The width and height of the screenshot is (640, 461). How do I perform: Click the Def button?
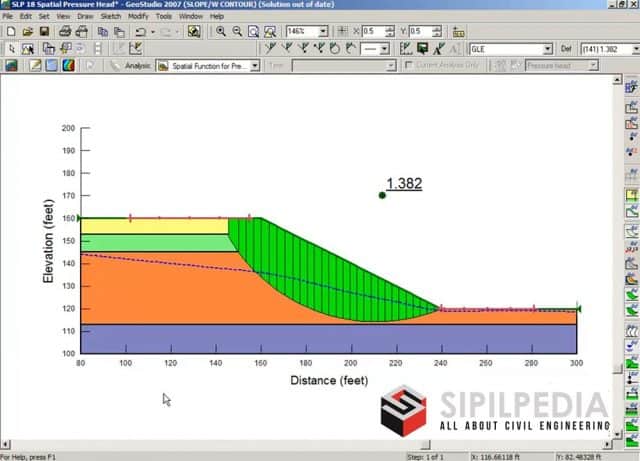[569, 48]
